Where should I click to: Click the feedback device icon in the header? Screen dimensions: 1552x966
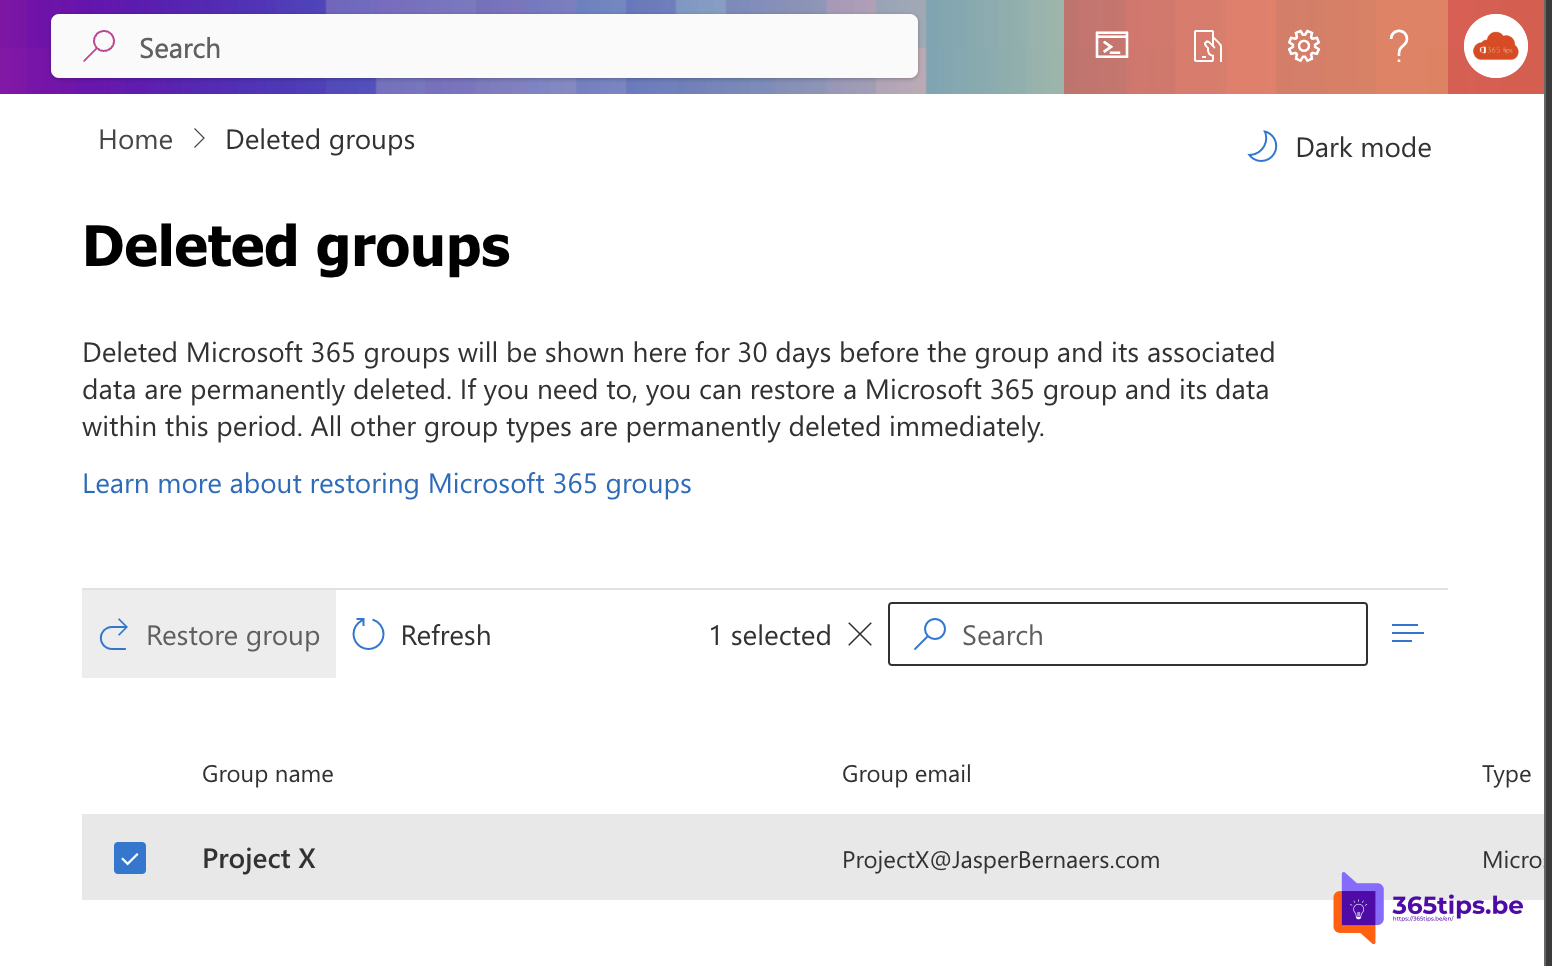(1207, 46)
